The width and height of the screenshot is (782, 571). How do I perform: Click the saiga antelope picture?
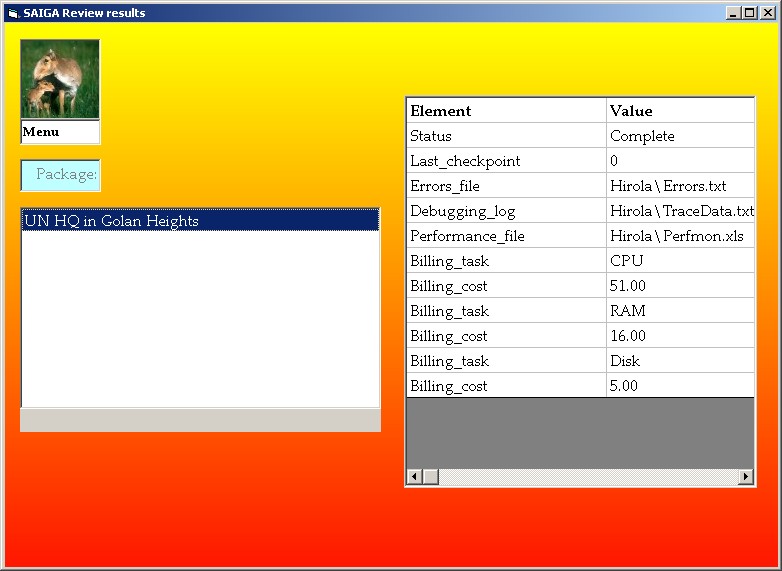pyautogui.click(x=60, y=79)
